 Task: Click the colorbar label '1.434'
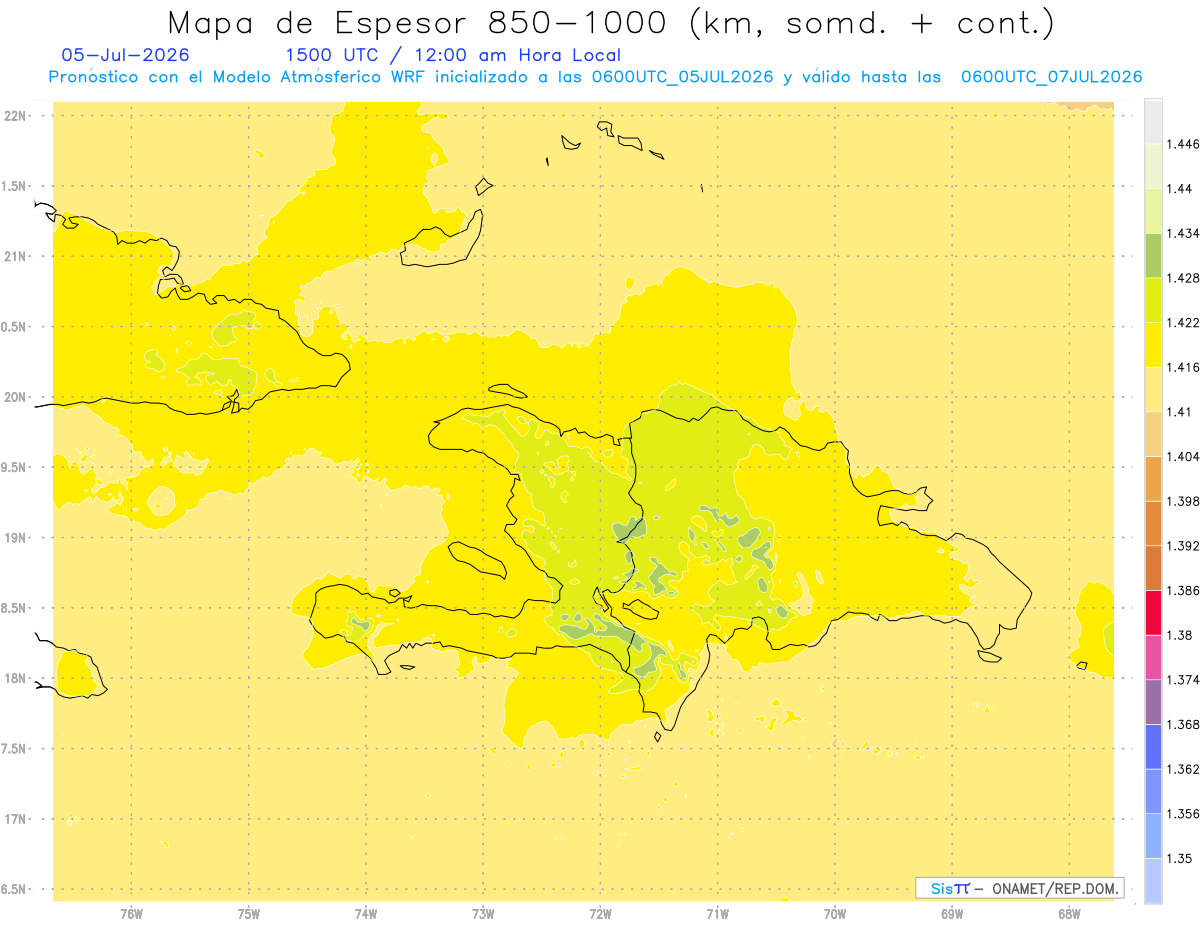click(x=1182, y=233)
